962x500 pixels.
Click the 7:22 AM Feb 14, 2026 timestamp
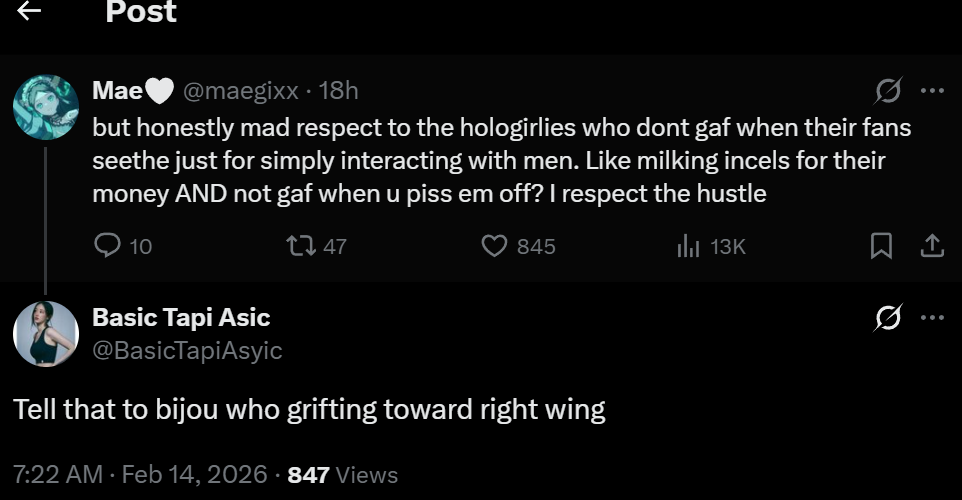tap(140, 474)
